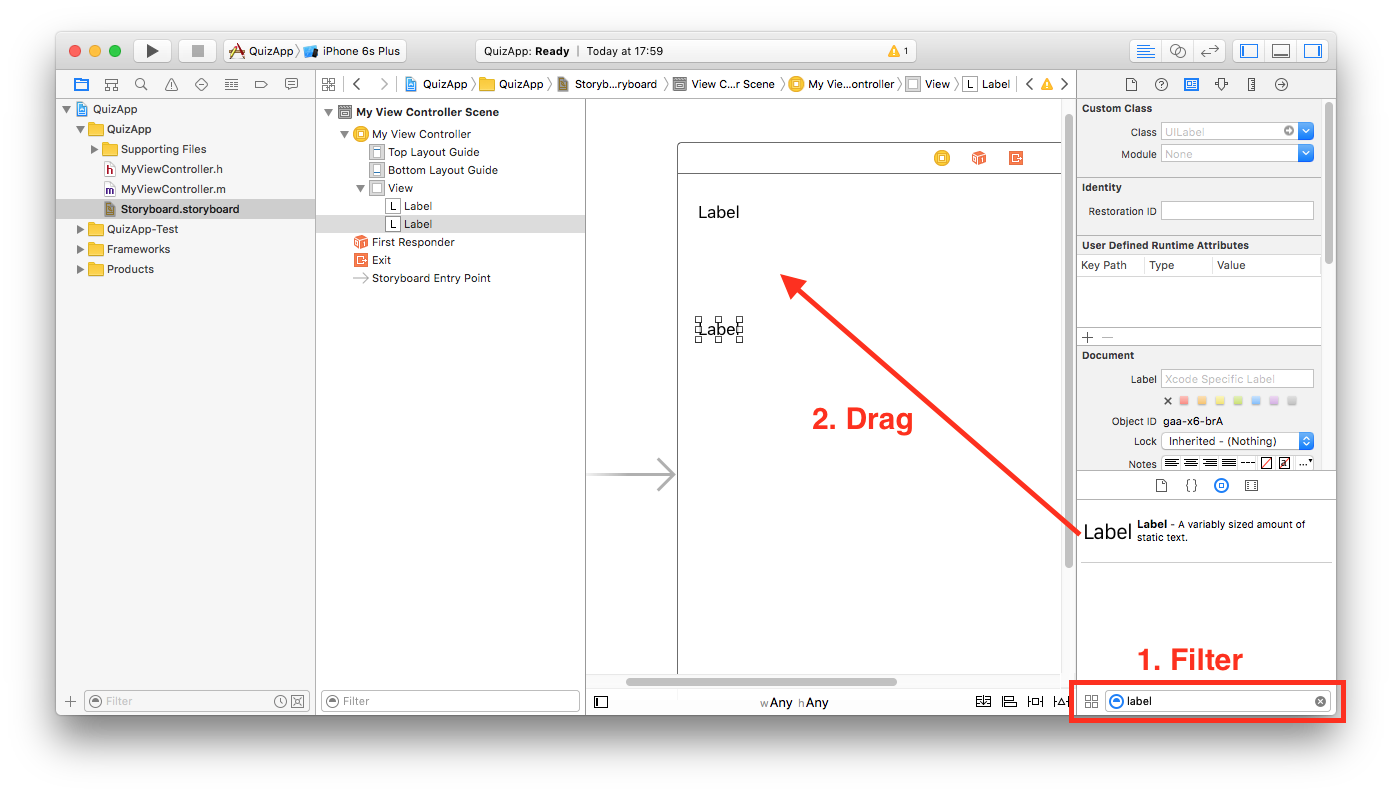This screenshot has height=795, width=1392.
Task: Choose iPhone 6s Plus destination
Action: click(x=353, y=51)
